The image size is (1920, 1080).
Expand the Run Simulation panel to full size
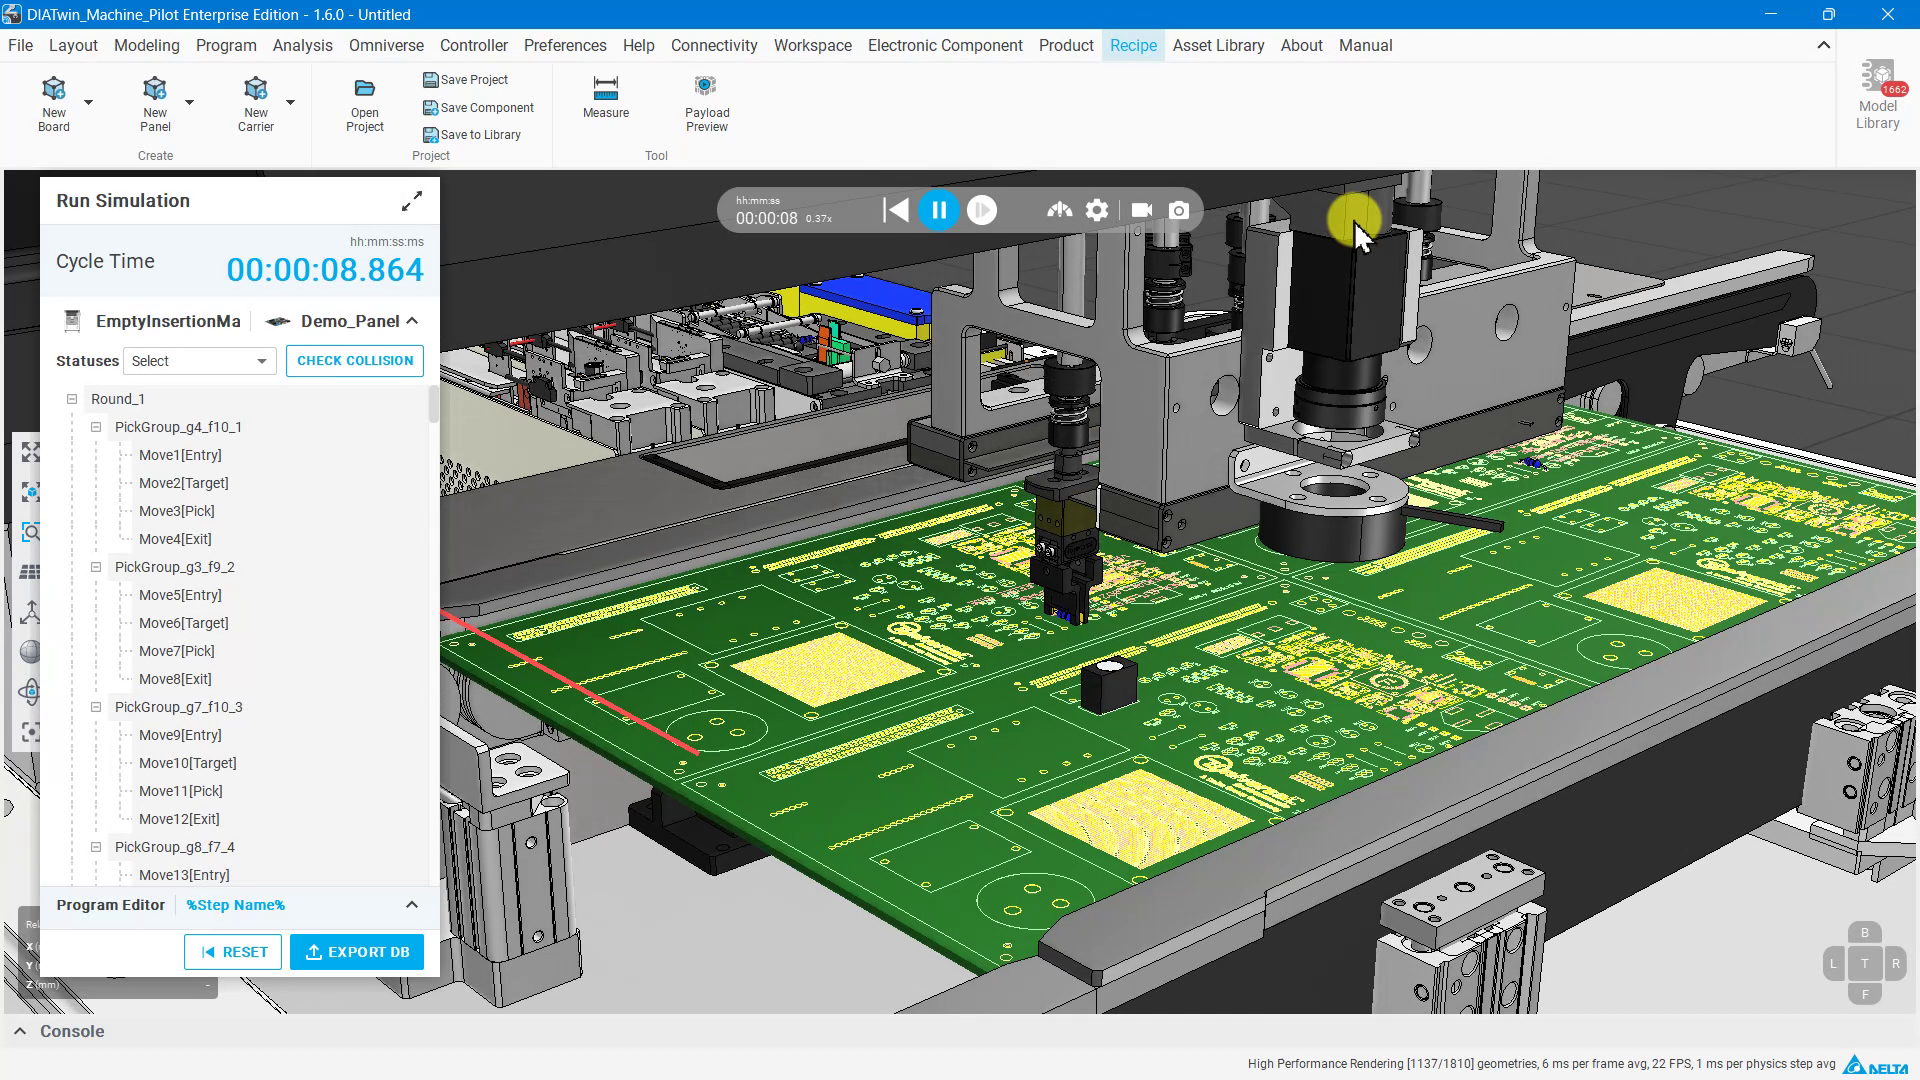point(412,201)
